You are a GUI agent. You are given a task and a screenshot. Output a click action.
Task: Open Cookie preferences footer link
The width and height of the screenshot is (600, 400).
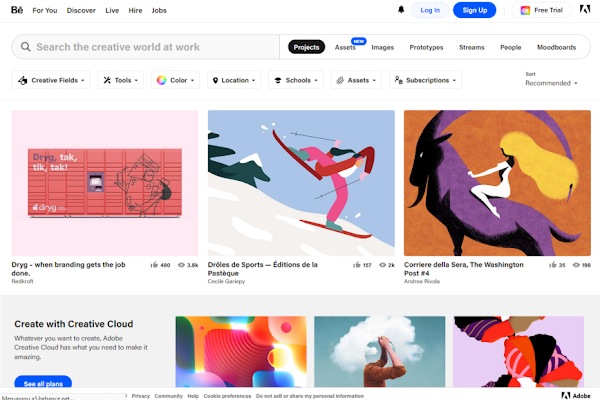click(x=227, y=396)
